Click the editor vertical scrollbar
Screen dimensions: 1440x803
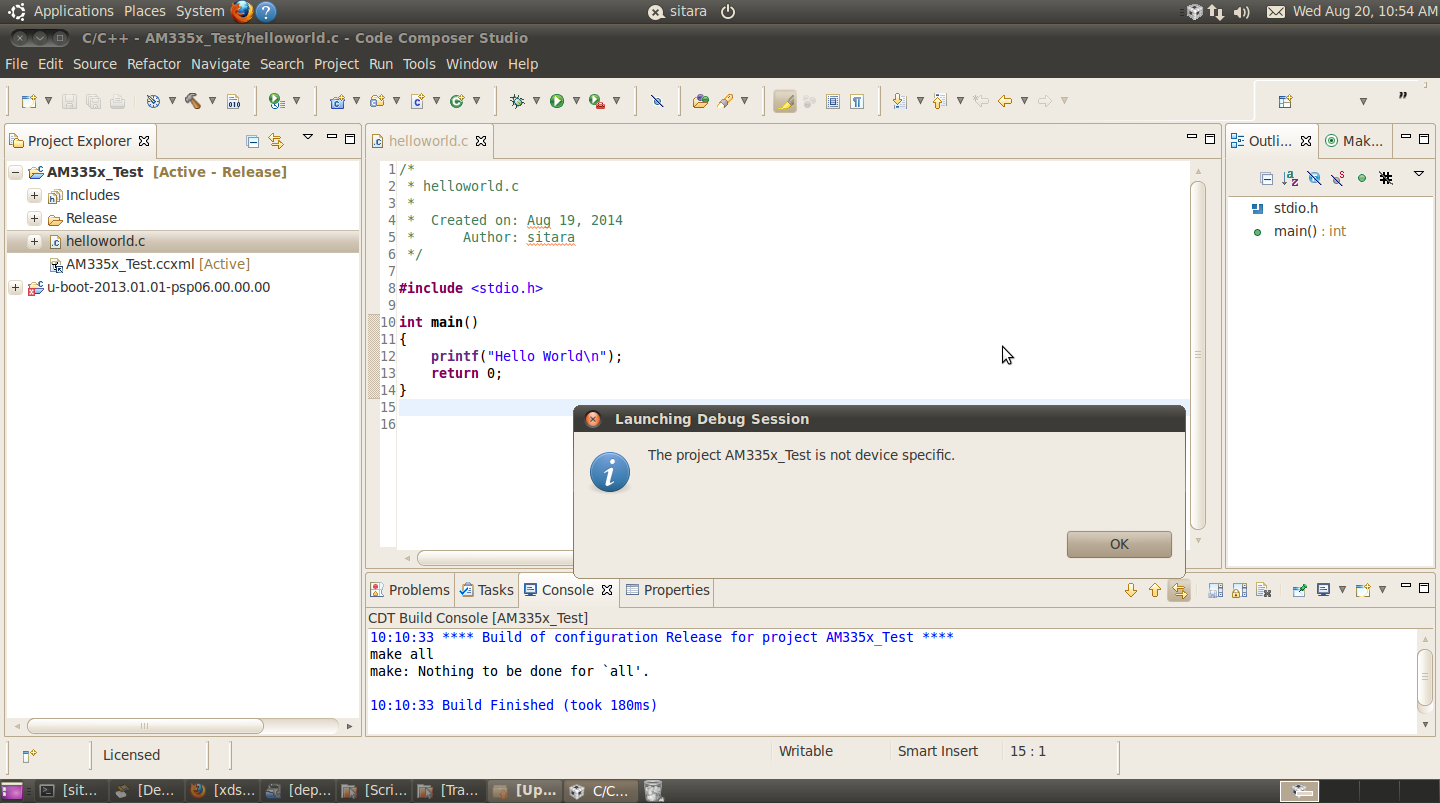click(1198, 355)
